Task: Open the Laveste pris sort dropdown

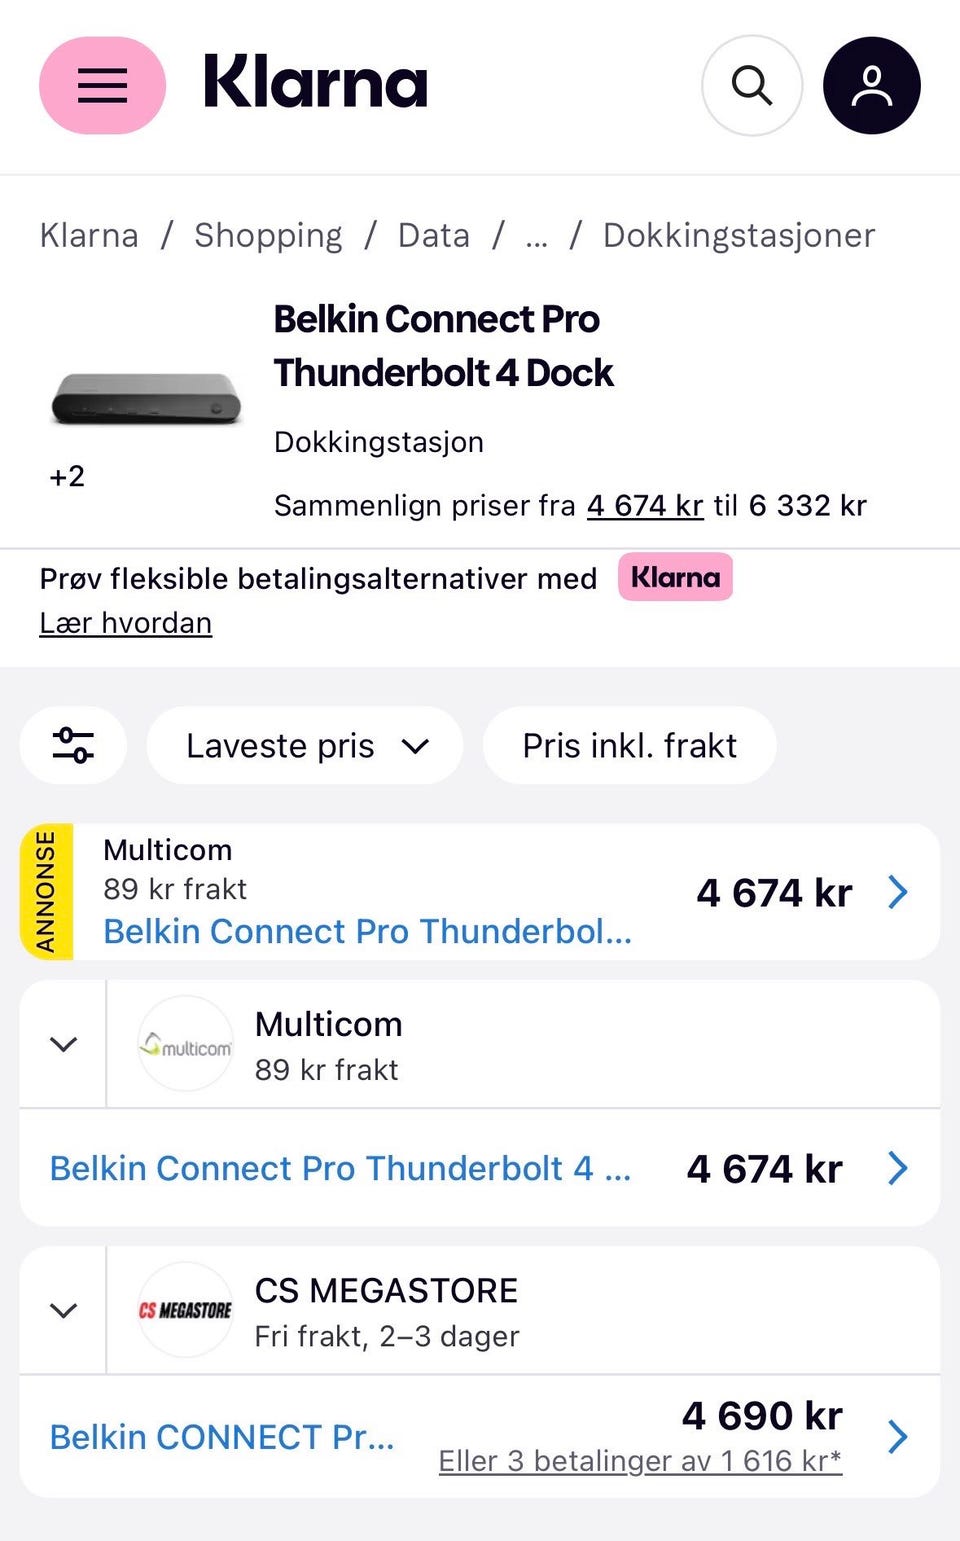Action: (x=305, y=745)
